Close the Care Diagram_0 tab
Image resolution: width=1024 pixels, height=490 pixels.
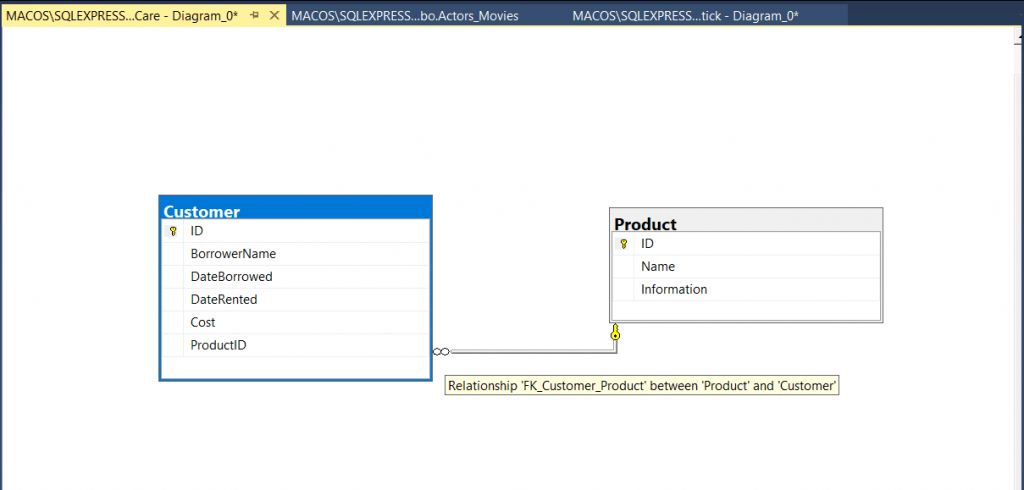point(274,16)
